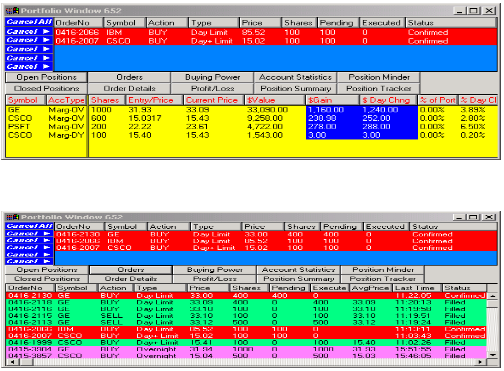This screenshot has width=504, height=371.
Task: Minimize the top Portfolio Window
Action: coord(460,11)
